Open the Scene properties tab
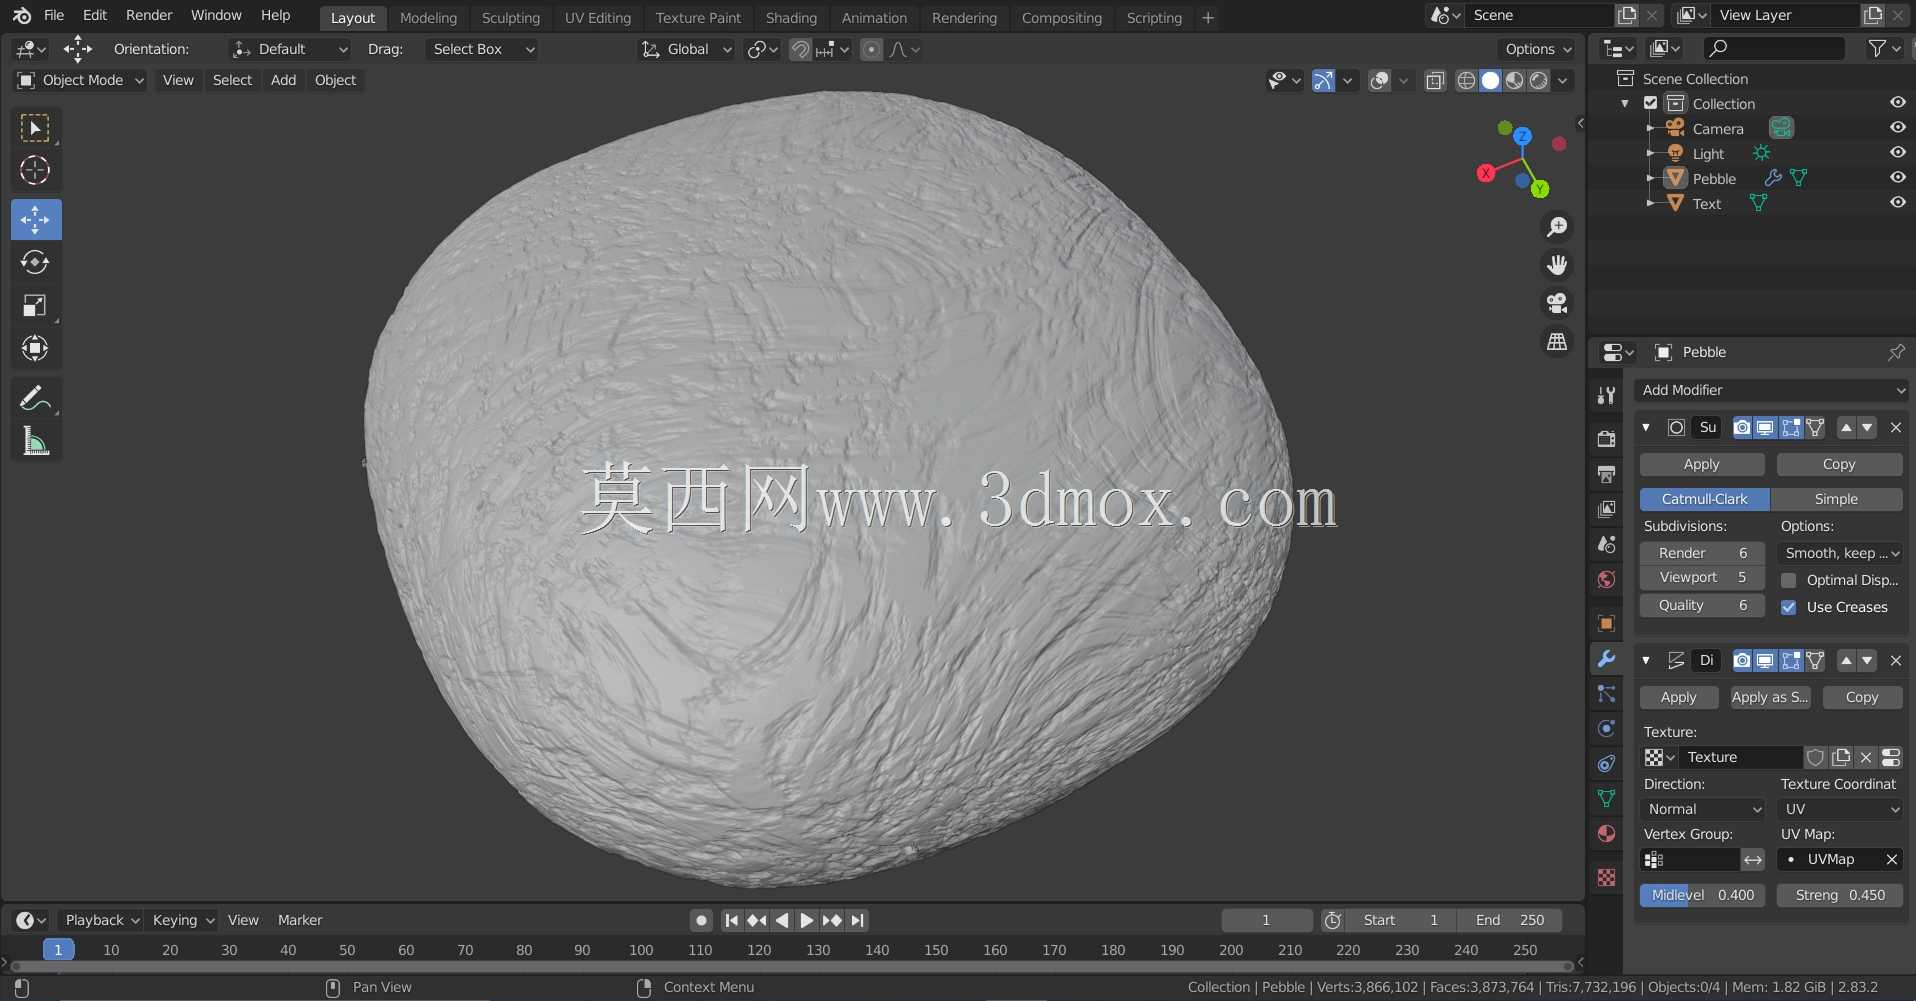The width and height of the screenshot is (1916, 1001). click(x=1606, y=544)
